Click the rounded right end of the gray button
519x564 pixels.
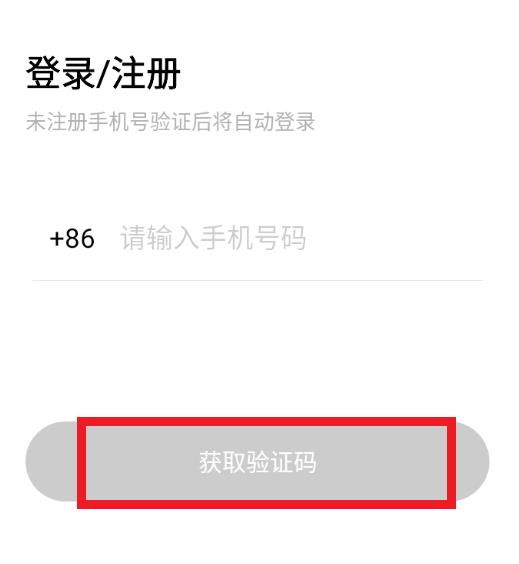point(473,461)
